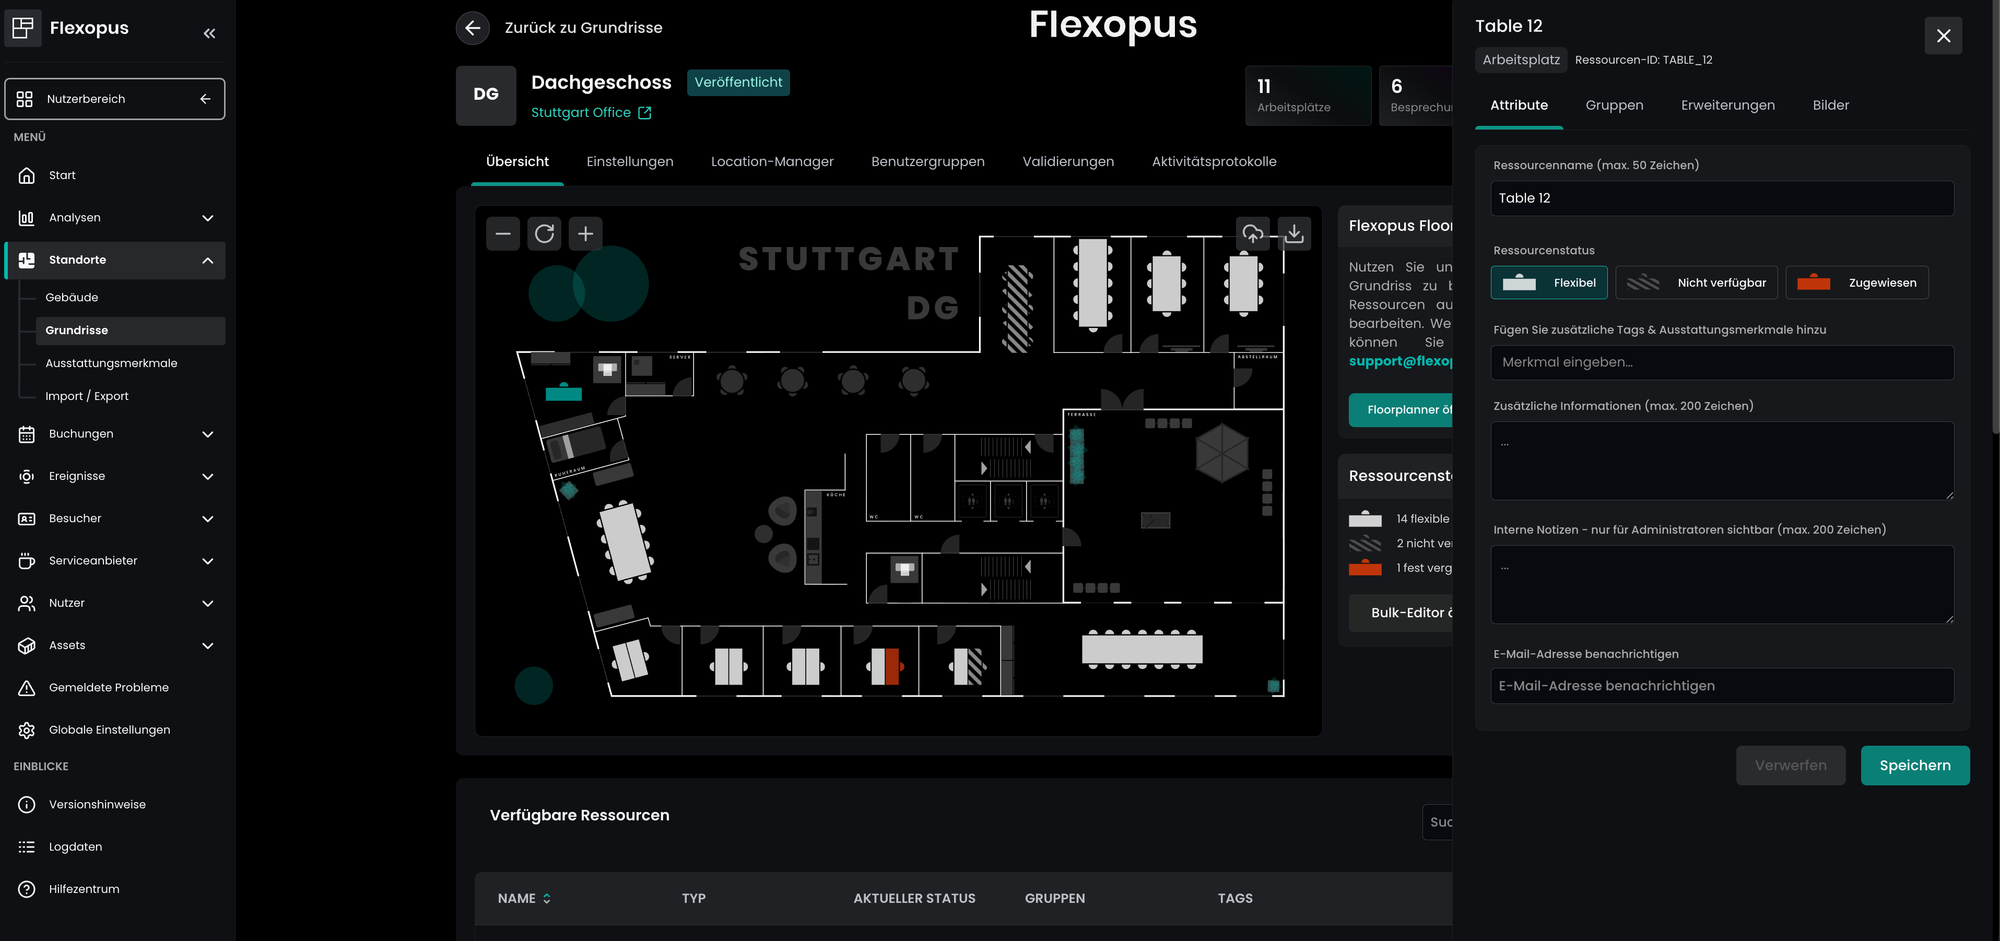Viewport: 2000px width, 941px height.
Task: Open Stuttgart Office external link icon
Action: pyautogui.click(x=645, y=113)
